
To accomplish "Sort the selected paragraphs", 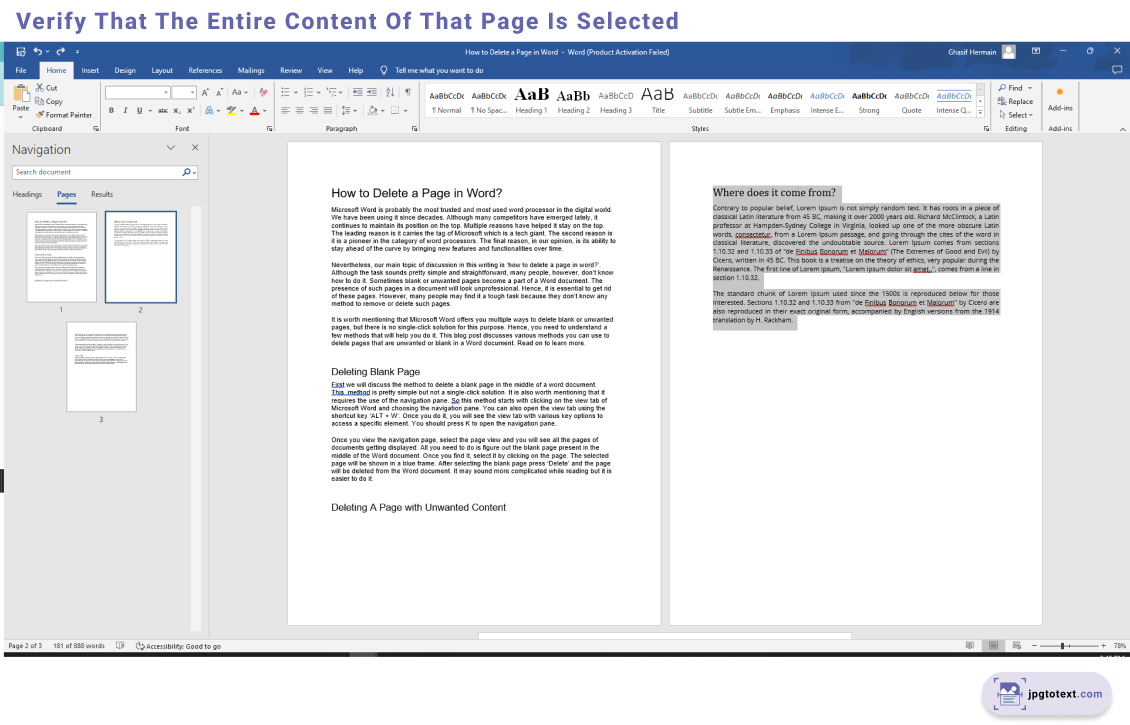I will point(390,92).
